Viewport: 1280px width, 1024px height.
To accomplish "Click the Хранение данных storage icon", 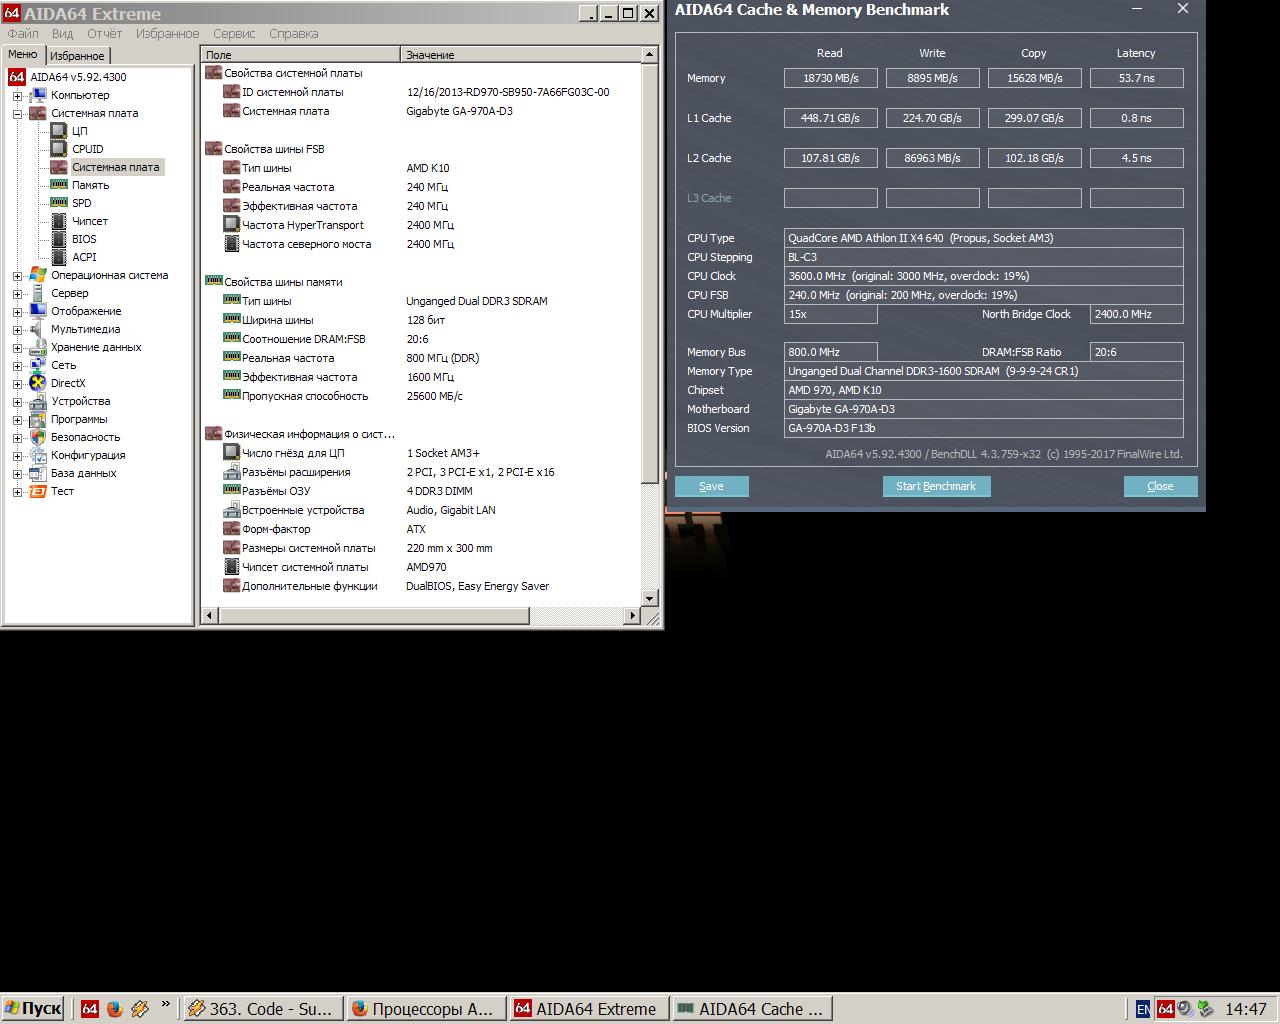I will (38, 347).
